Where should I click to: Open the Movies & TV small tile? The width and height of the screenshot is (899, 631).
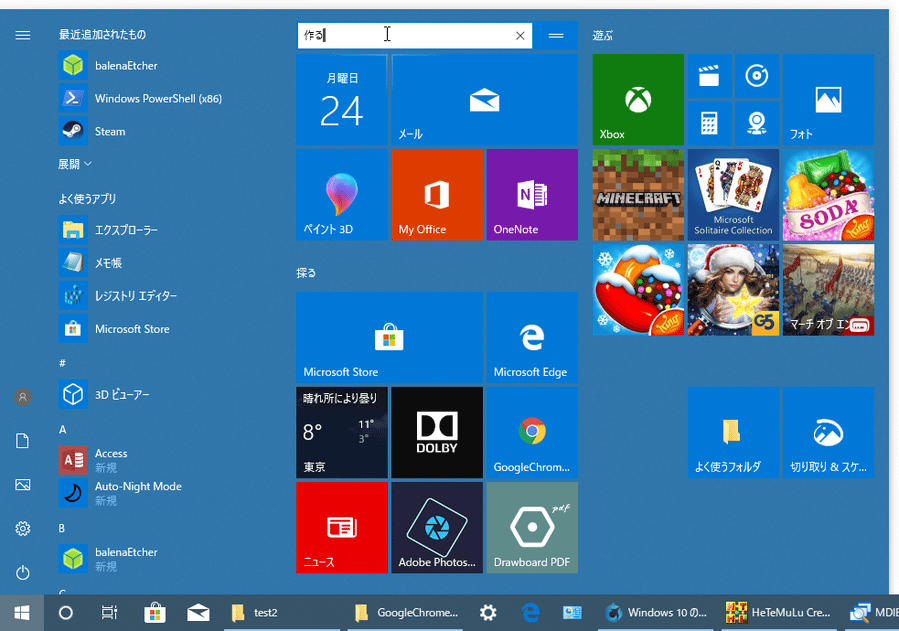coord(709,76)
